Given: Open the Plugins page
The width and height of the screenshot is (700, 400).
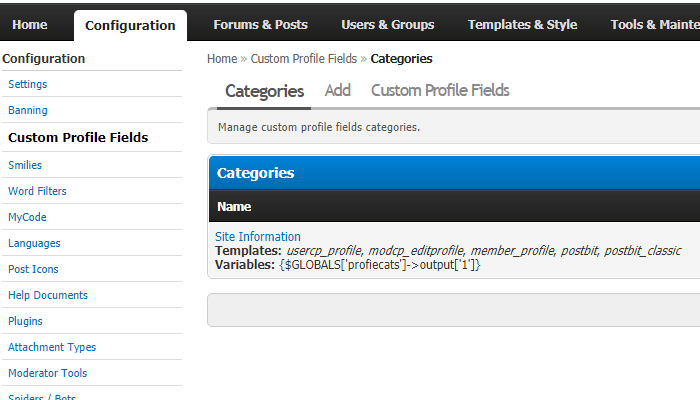Looking at the screenshot, I should tap(25, 321).
